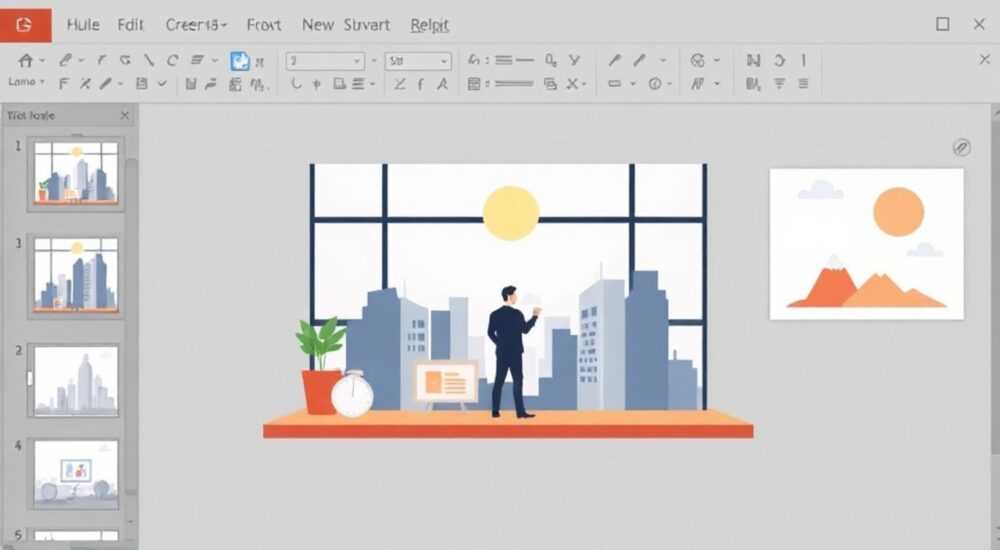Viewport: 1000px width, 550px height.
Task: Click the circular arrow icon in the top toolbar row
Action: point(779,61)
